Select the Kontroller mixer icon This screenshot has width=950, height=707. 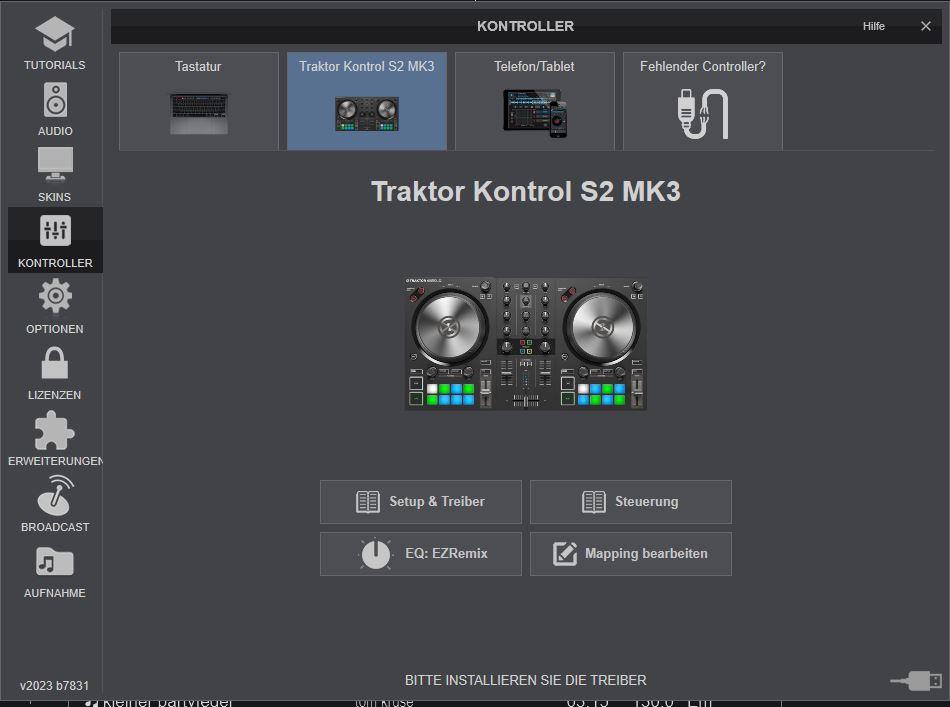(55, 230)
